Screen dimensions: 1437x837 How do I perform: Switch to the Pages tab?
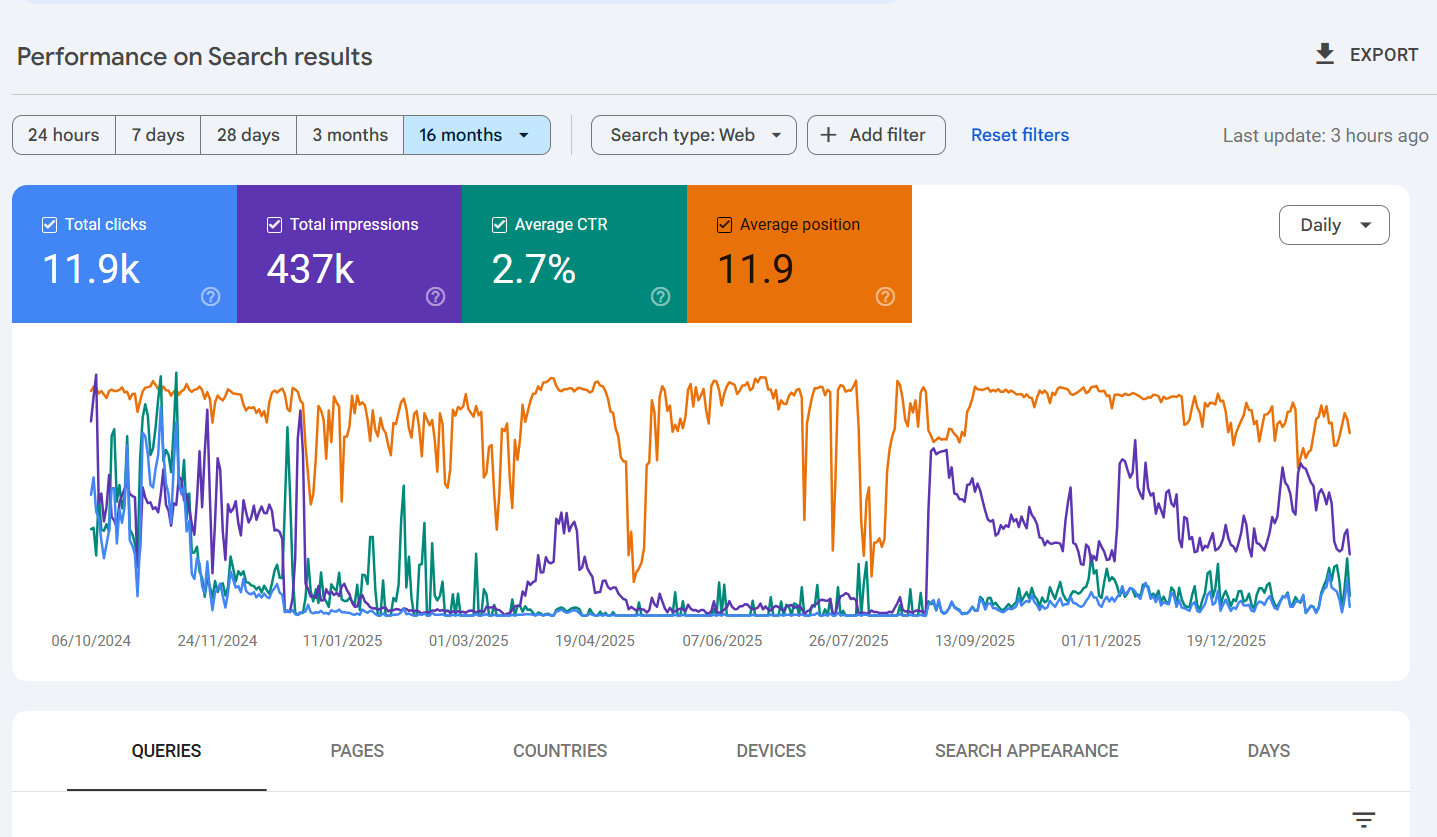tap(357, 751)
